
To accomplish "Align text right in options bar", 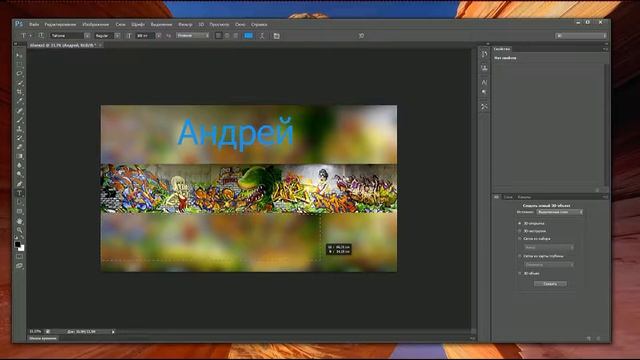I will (236, 36).
